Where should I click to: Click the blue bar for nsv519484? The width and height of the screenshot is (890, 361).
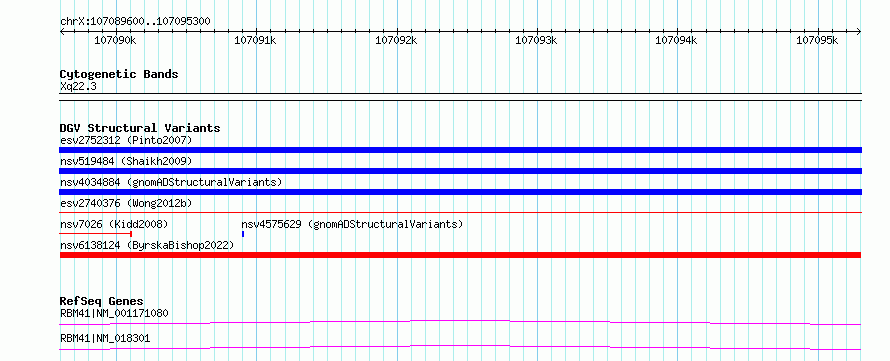(x=460, y=171)
